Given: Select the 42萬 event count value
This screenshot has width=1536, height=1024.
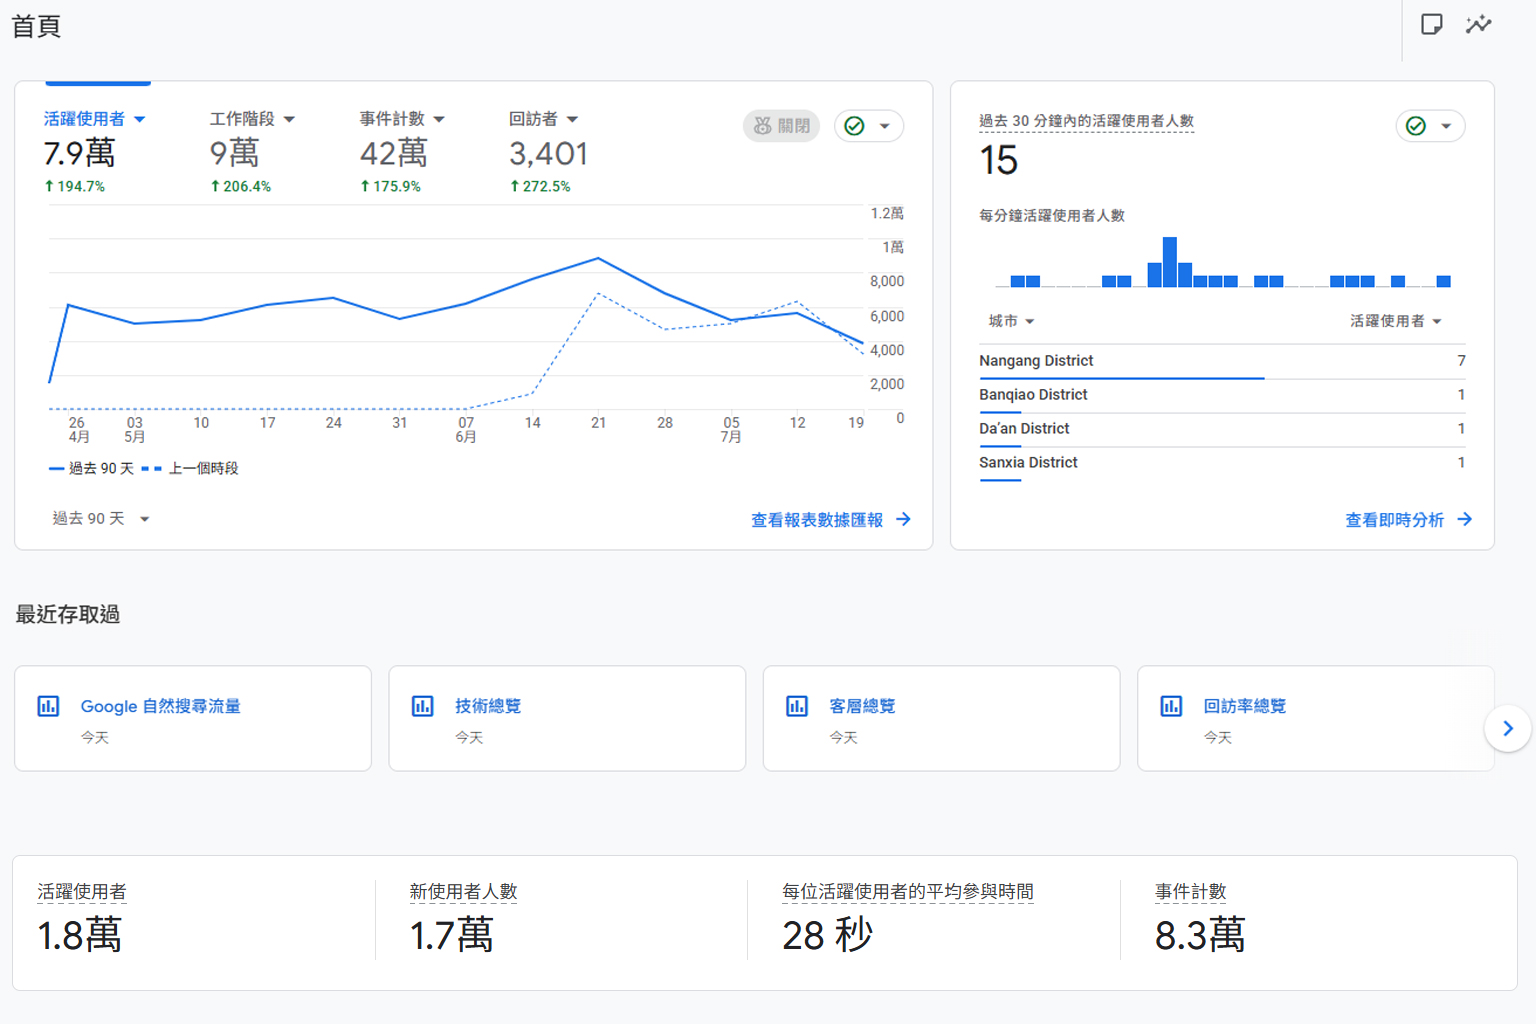Looking at the screenshot, I should pyautogui.click(x=393, y=153).
